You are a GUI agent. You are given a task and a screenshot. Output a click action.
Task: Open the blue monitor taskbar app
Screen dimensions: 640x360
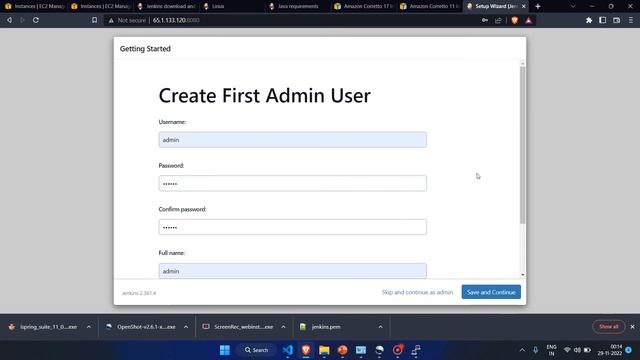coord(361,350)
